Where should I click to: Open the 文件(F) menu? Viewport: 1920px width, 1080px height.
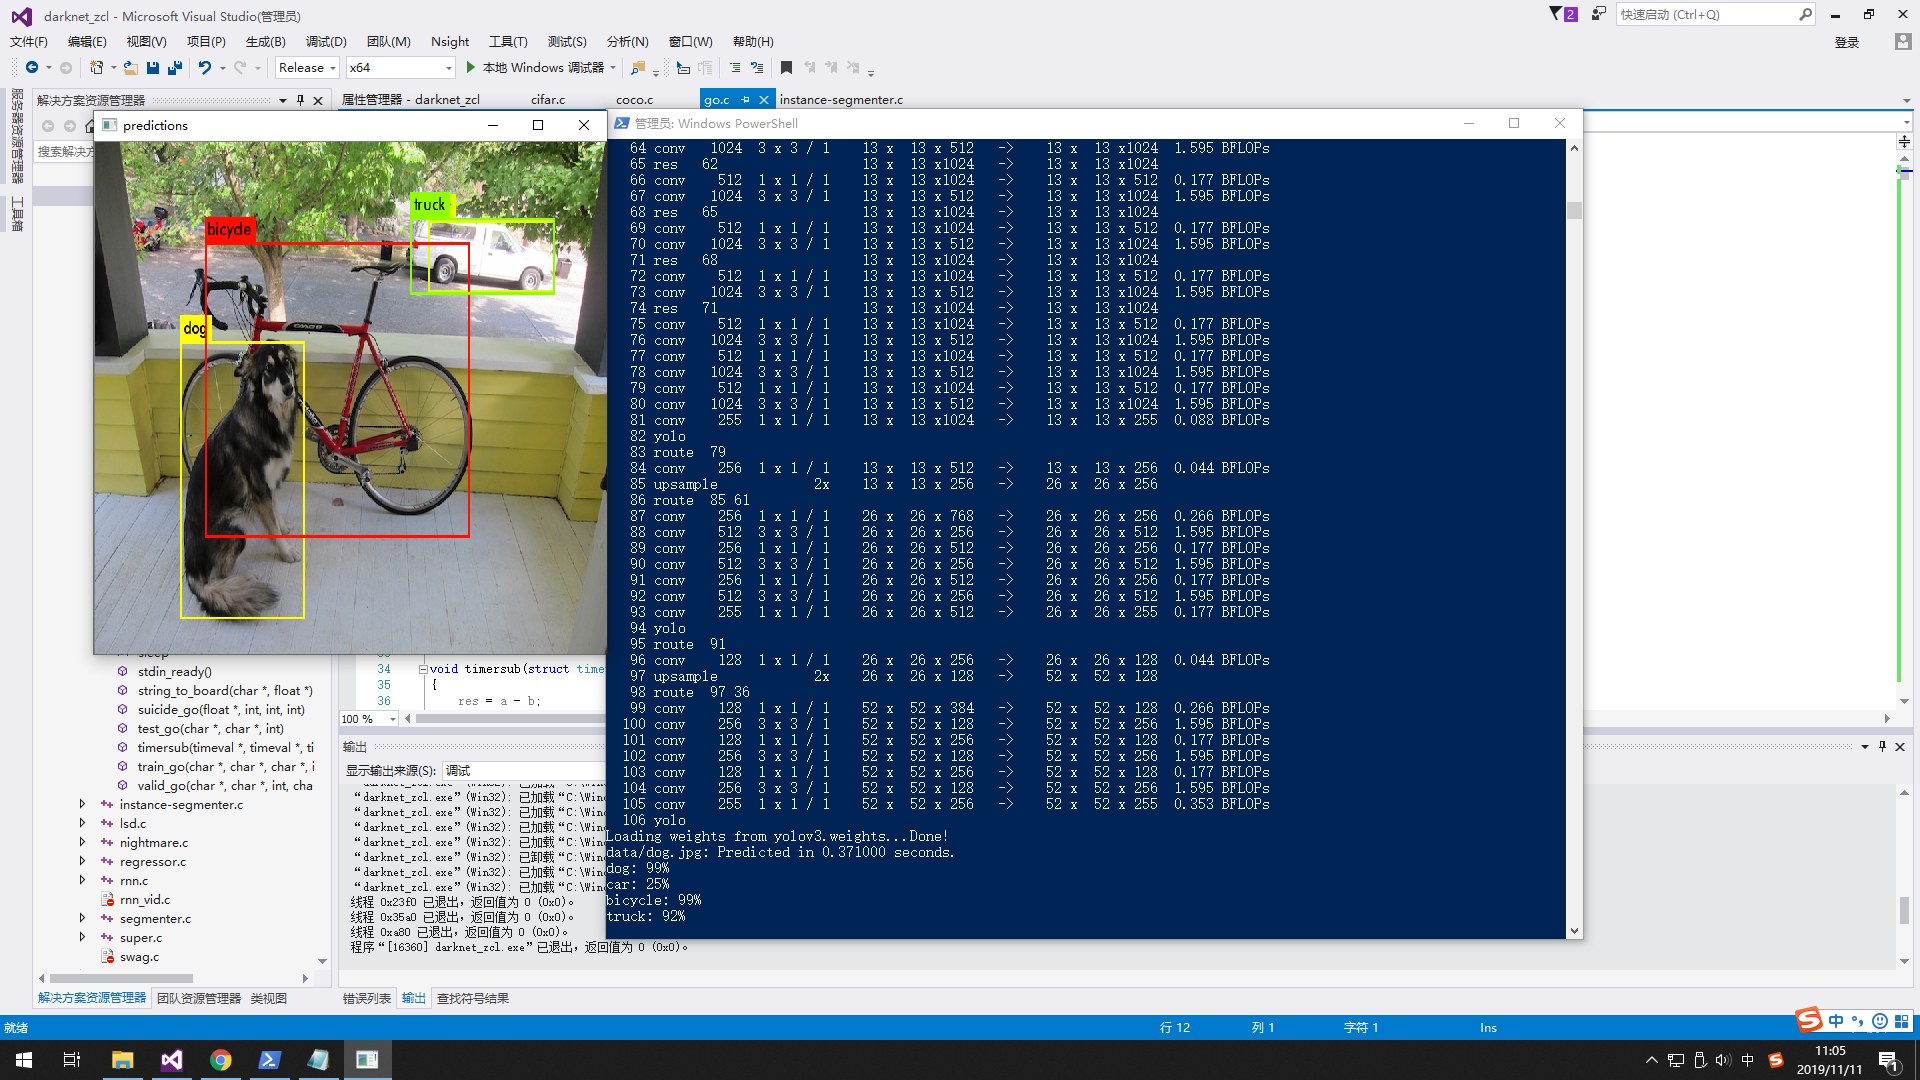click(x=29, y=41)
